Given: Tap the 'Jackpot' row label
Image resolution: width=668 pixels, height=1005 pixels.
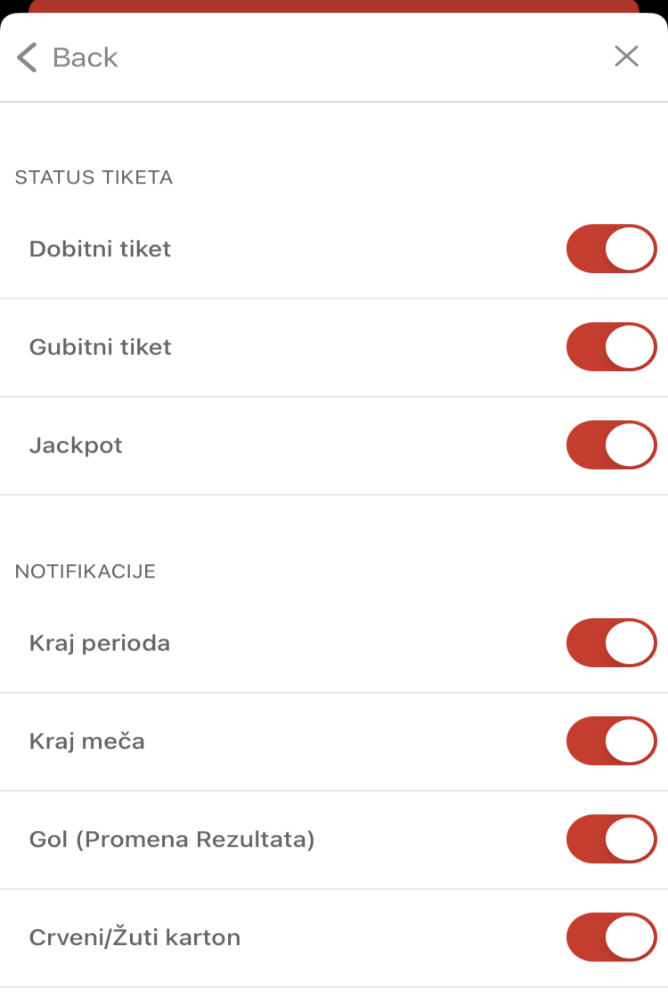Looking at the screenshot, I should click(76, 445).
